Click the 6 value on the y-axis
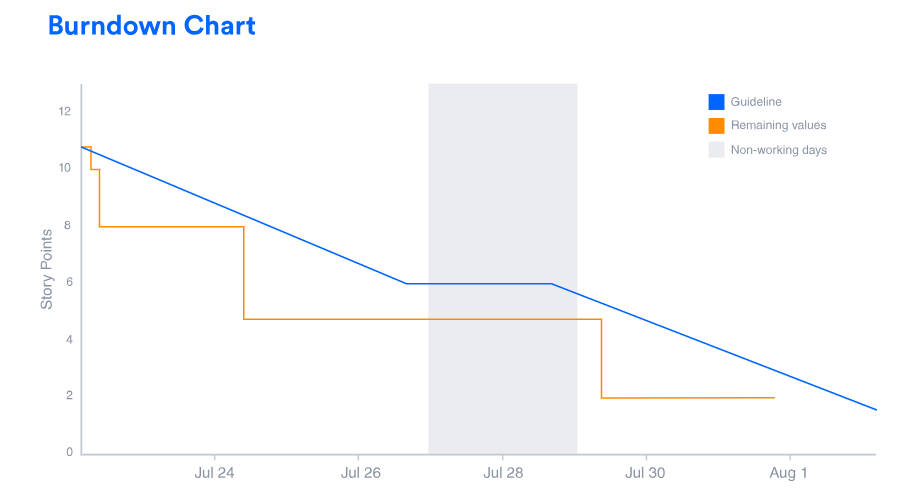910x504 pixels. (68, 282)
